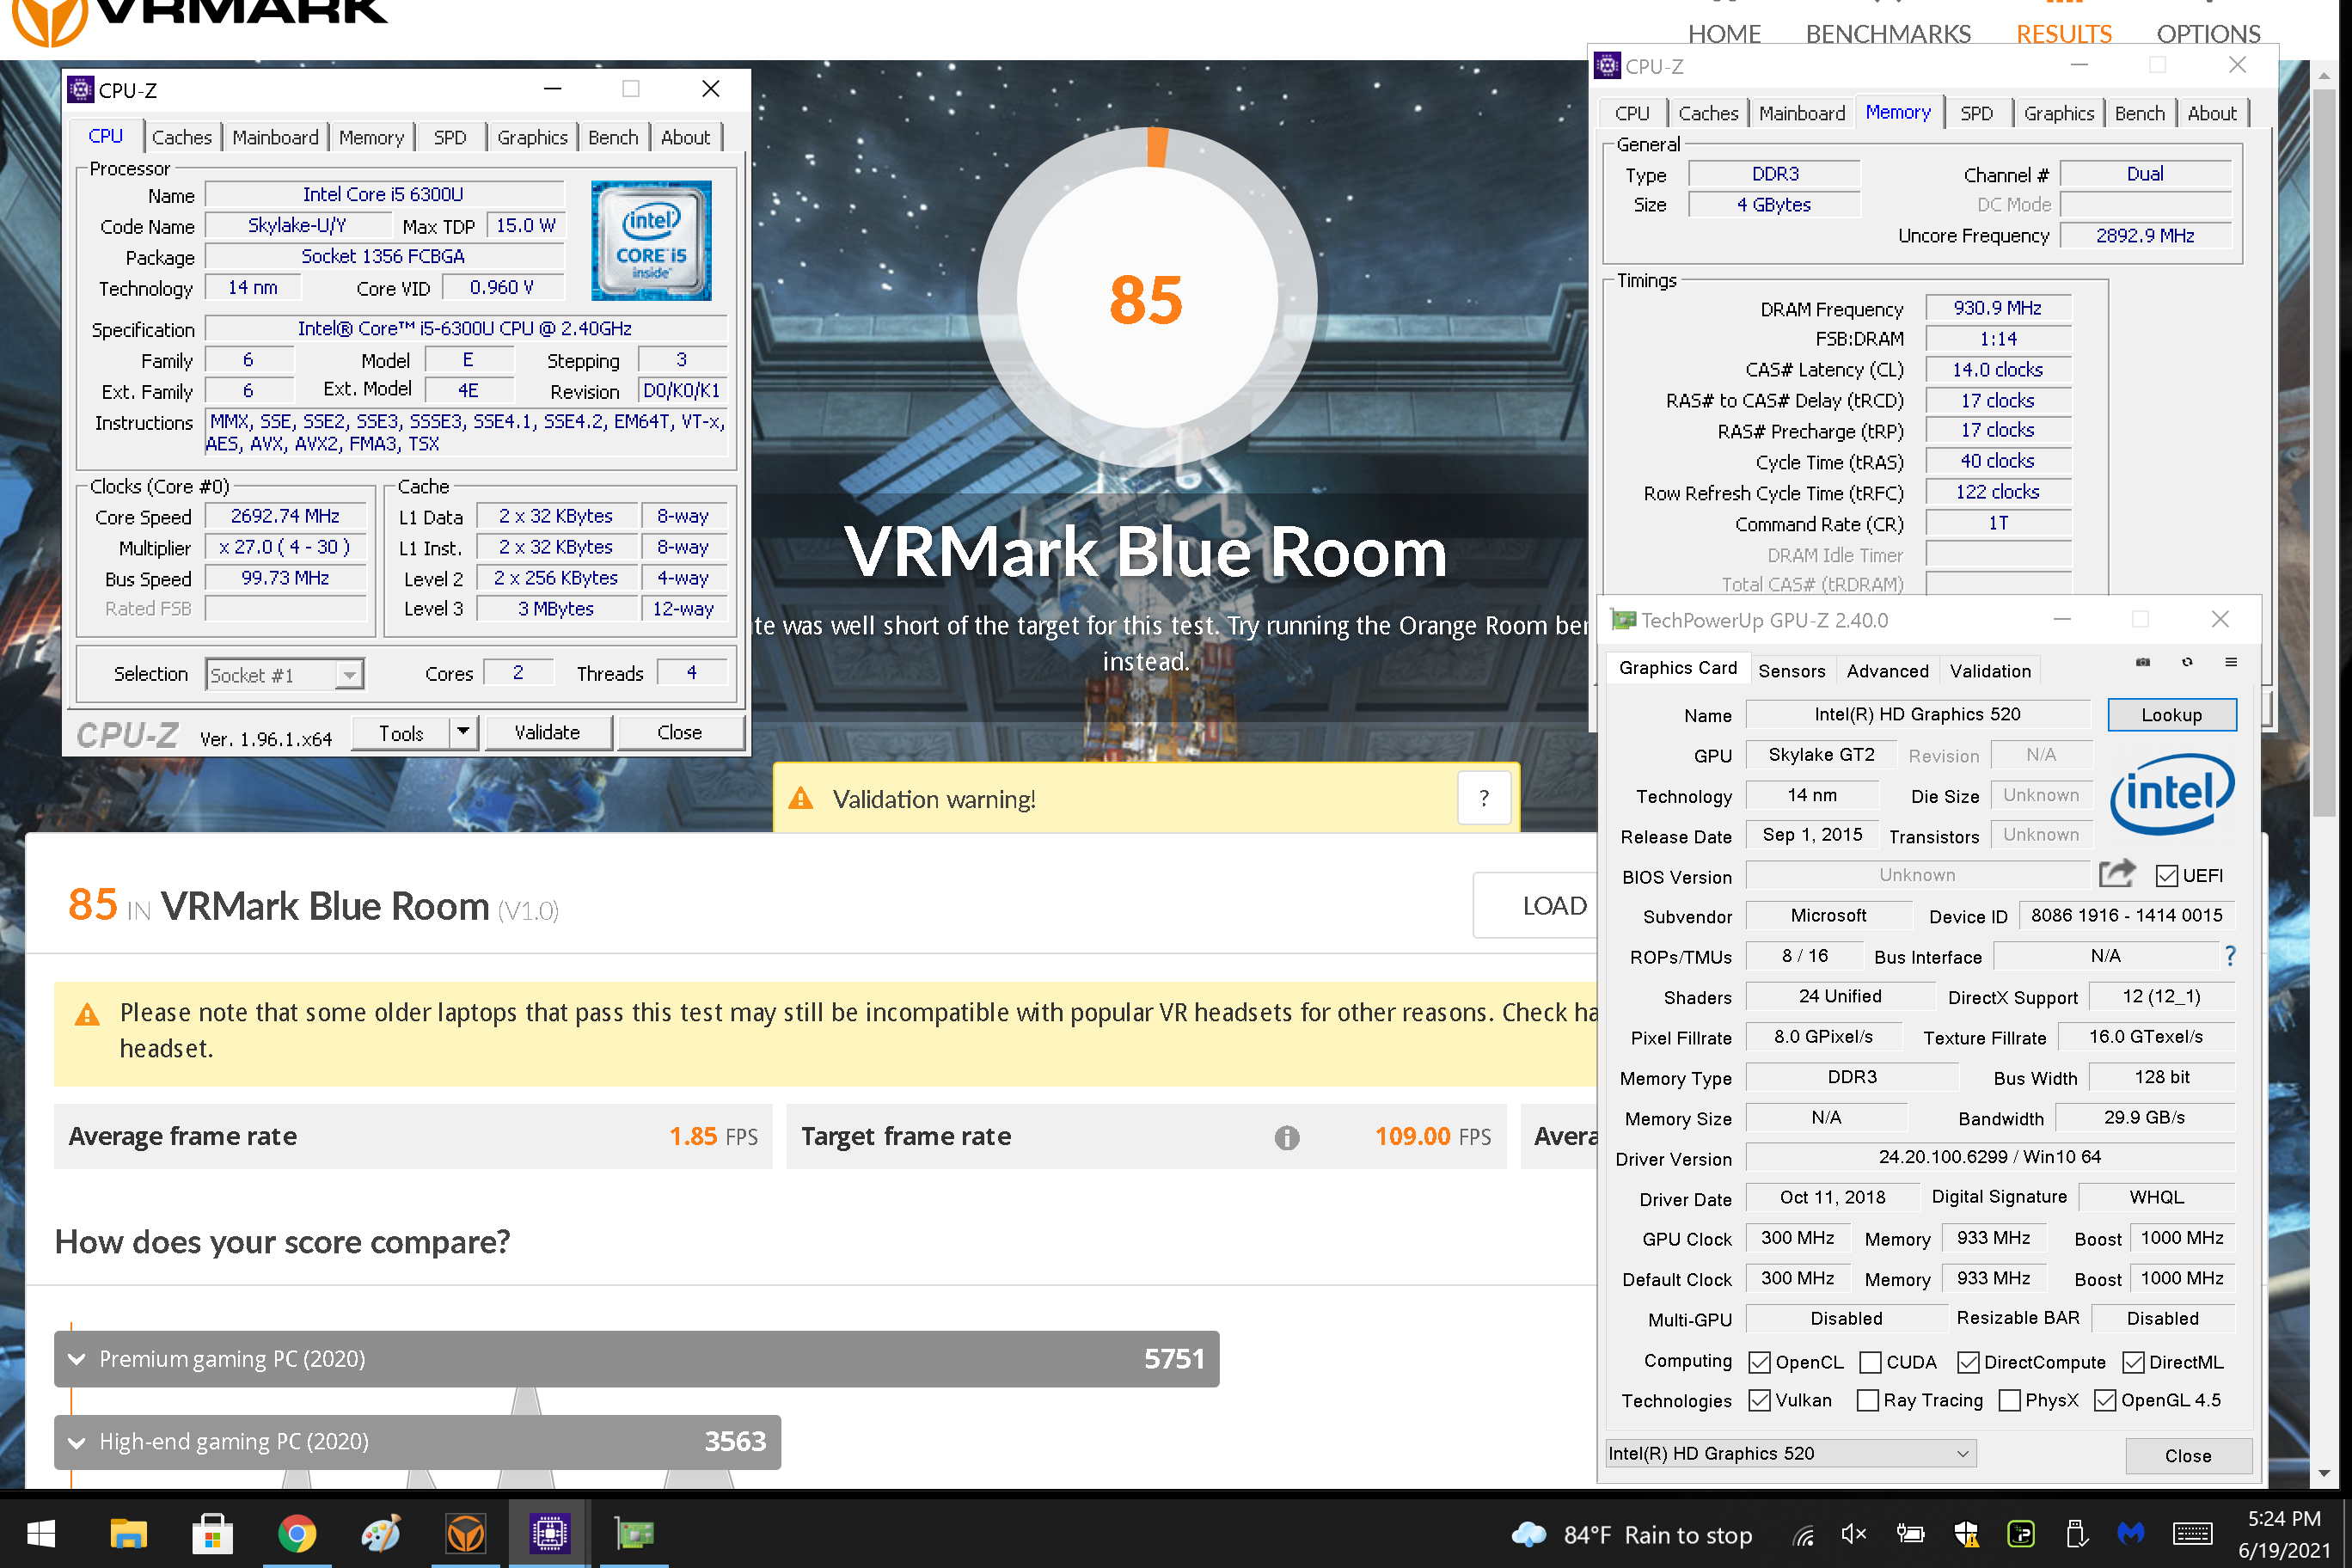Click the Intel Core i5 badge in CPU-Z
This screenshot has height=1568, width=2352.
(651, 241)
